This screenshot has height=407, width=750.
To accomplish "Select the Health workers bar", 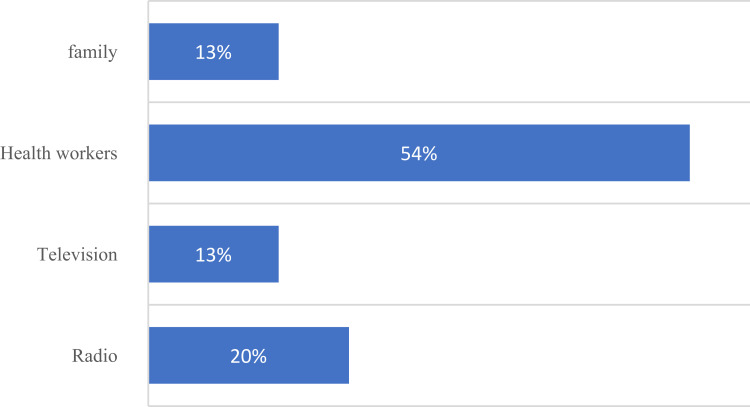I will point(300,153).
